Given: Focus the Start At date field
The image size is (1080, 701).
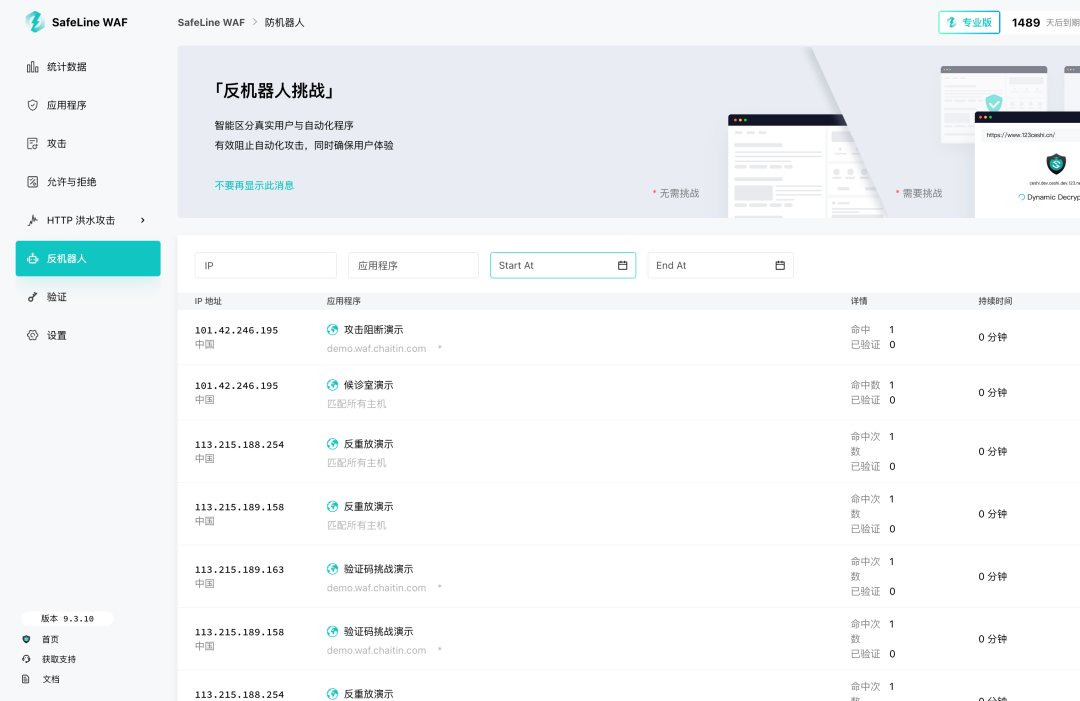Looking at the screenshot, I should [x=563, y=265].
